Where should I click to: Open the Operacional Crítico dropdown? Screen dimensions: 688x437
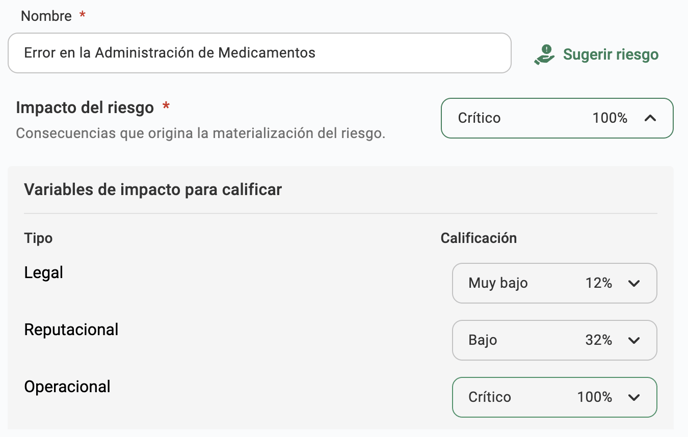(x=555, y=397)
